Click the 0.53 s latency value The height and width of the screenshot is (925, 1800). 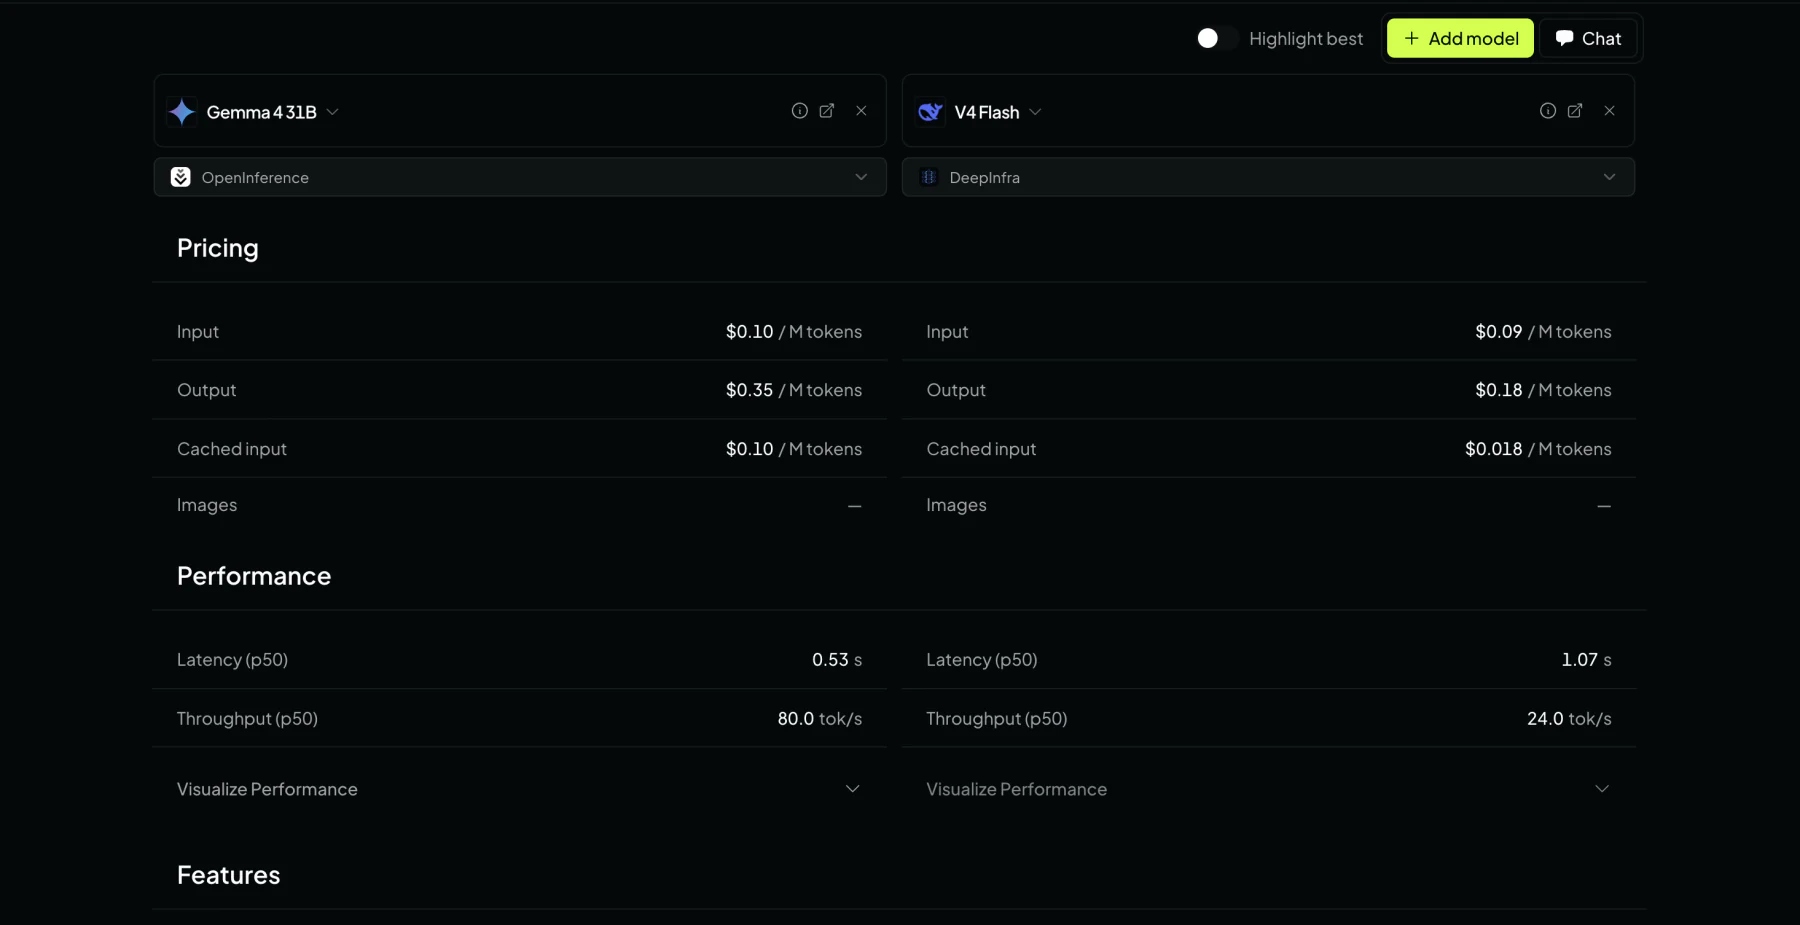(837, 660)
